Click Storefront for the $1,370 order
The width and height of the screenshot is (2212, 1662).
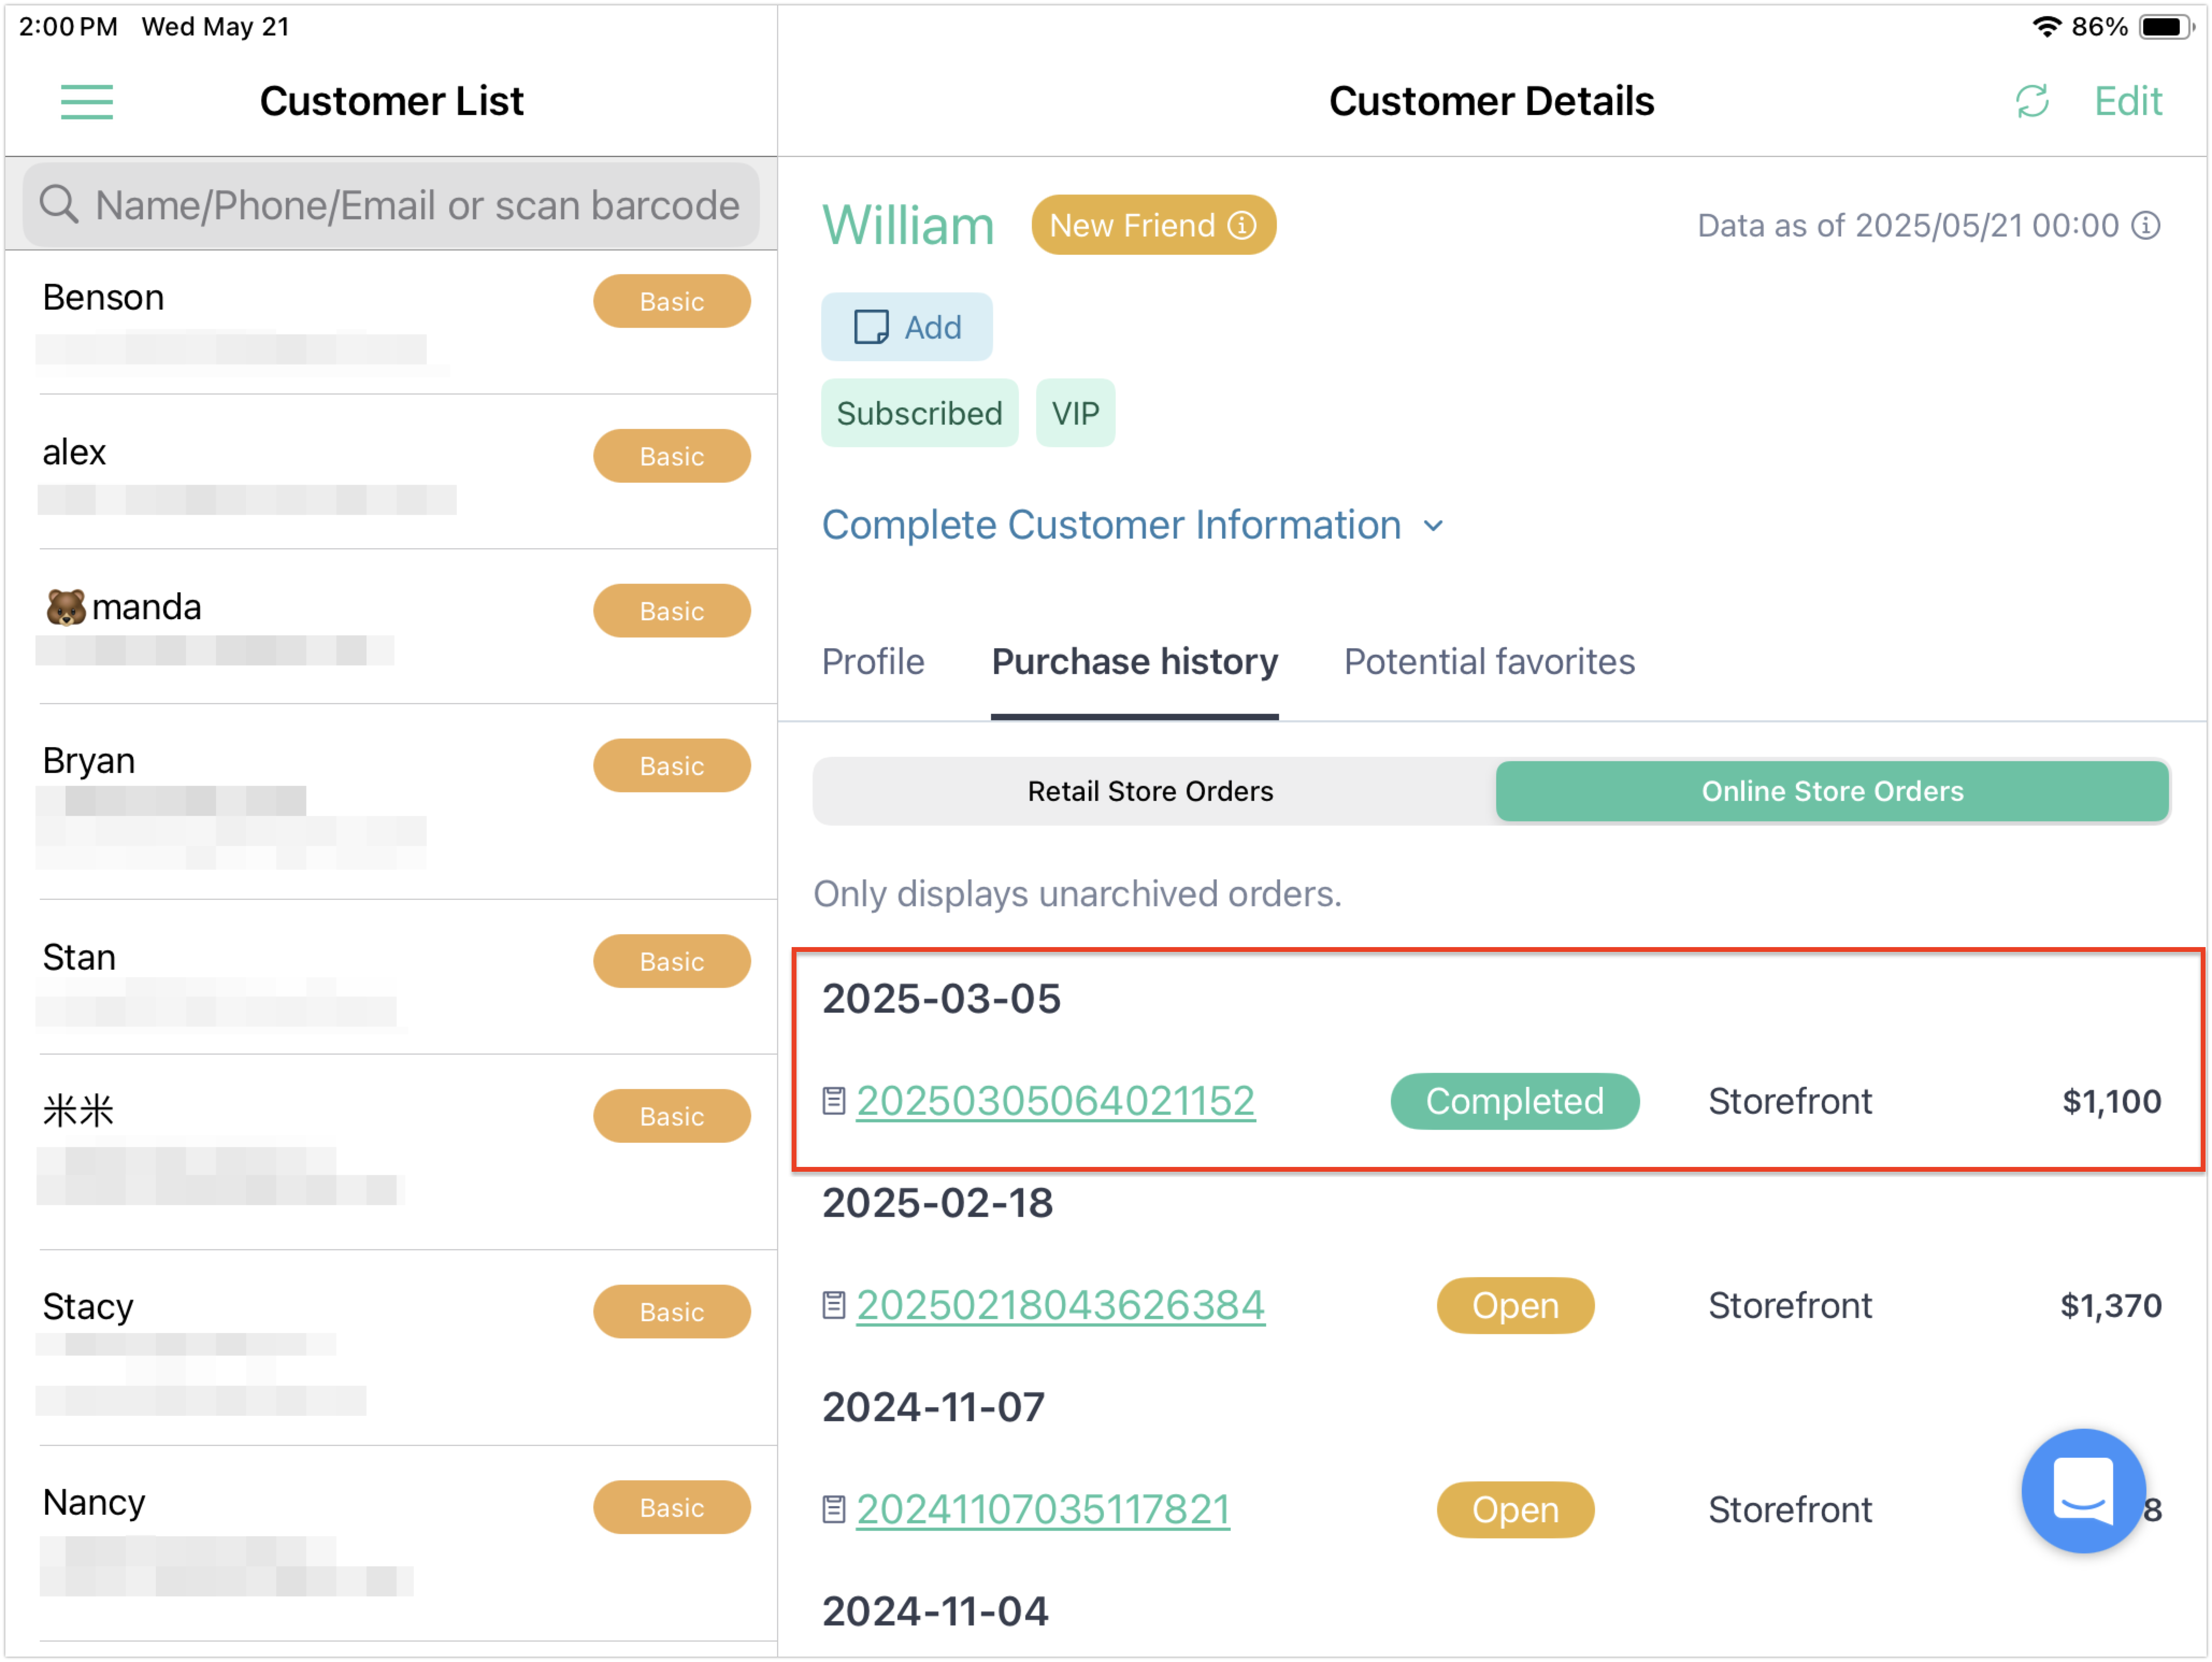(1790, 1306)
